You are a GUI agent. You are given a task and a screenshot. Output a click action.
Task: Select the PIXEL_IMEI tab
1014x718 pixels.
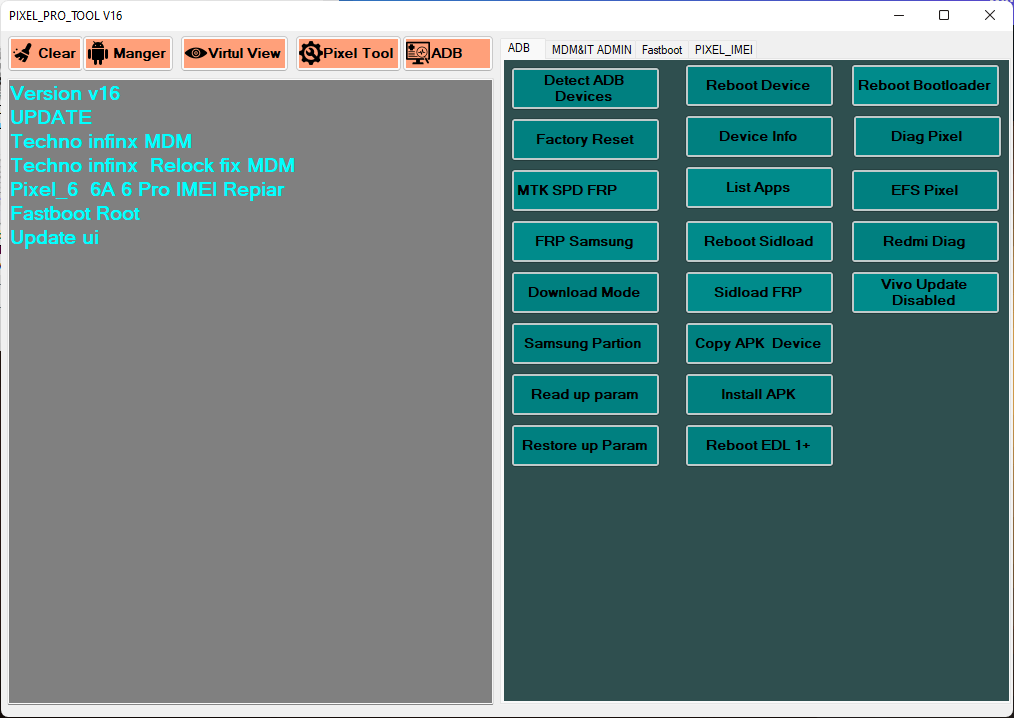coord(724,49)
